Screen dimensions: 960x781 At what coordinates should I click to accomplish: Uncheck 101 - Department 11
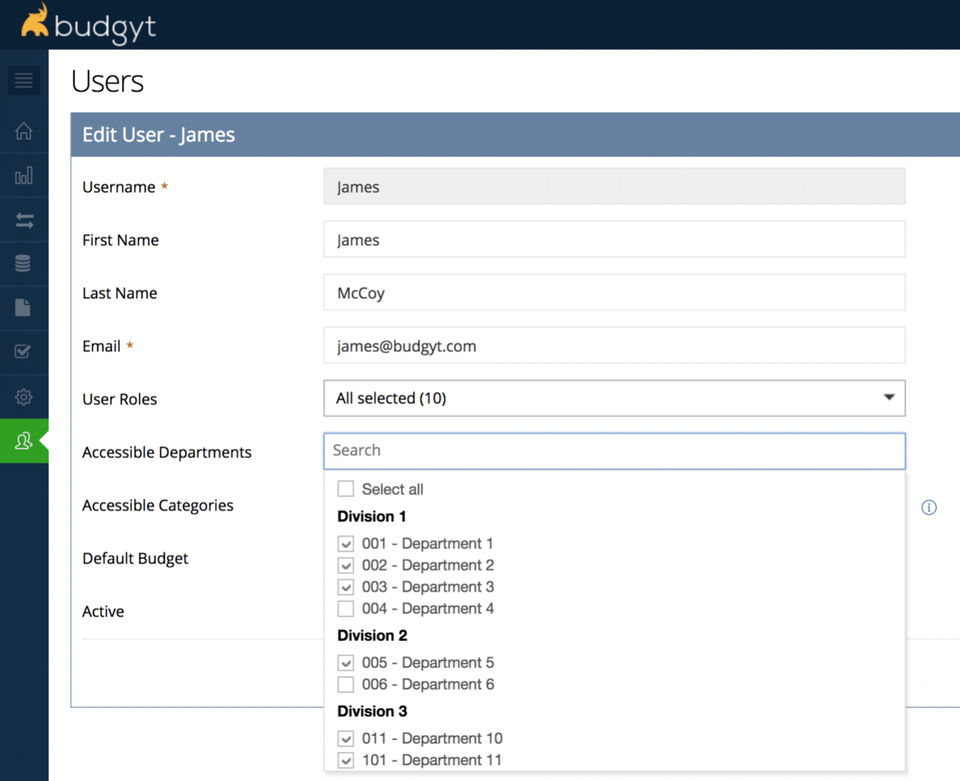346,760
